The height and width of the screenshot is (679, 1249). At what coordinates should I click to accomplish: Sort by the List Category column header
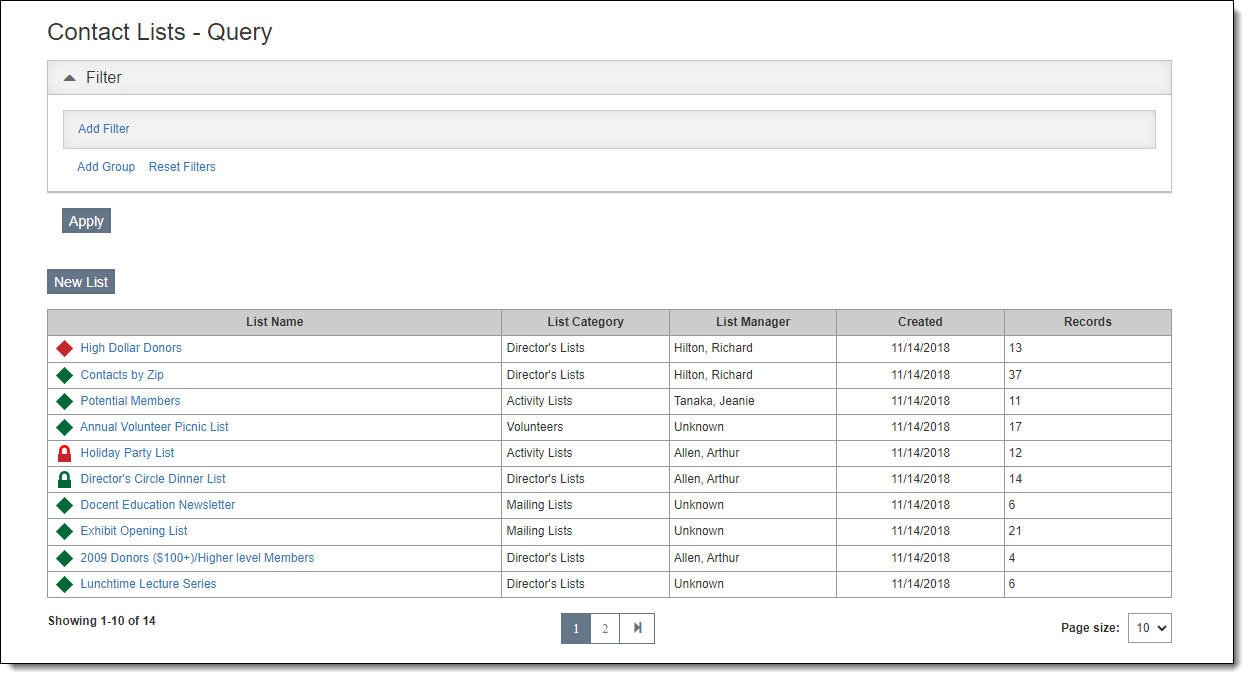[585, 322]
